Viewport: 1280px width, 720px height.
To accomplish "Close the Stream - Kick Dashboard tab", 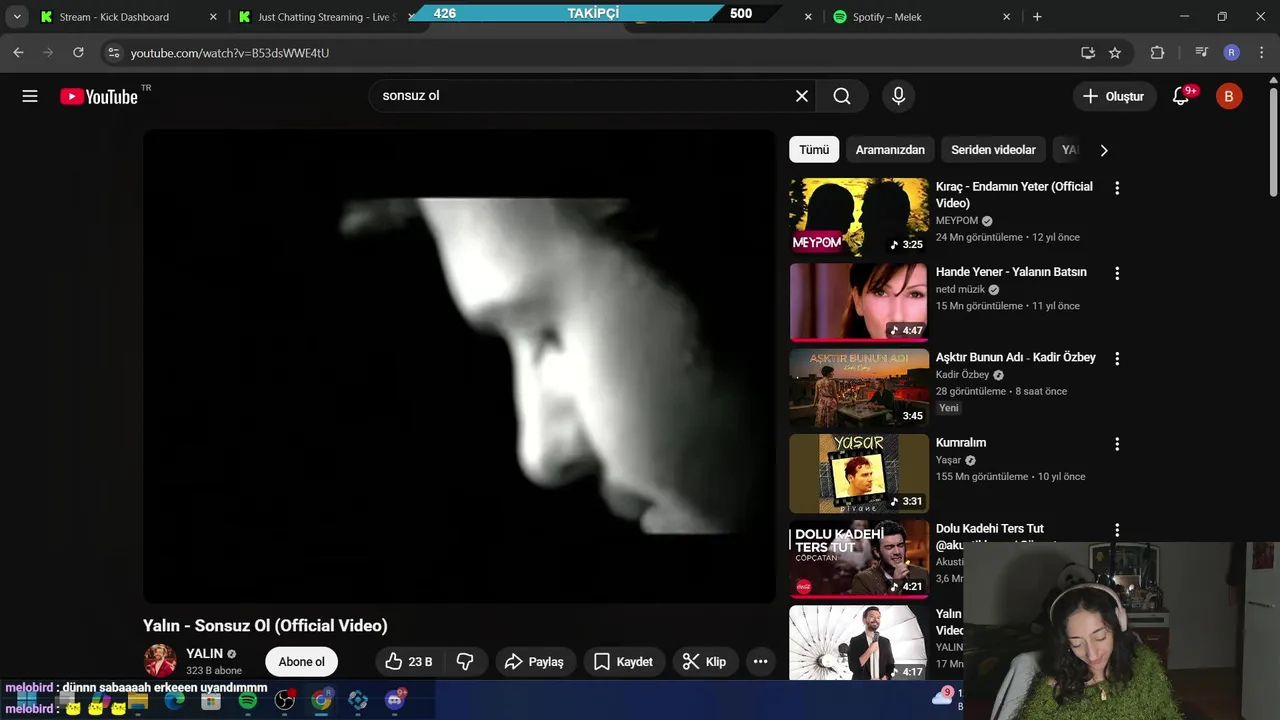I will pyautogui.click(x=213, y=17).
